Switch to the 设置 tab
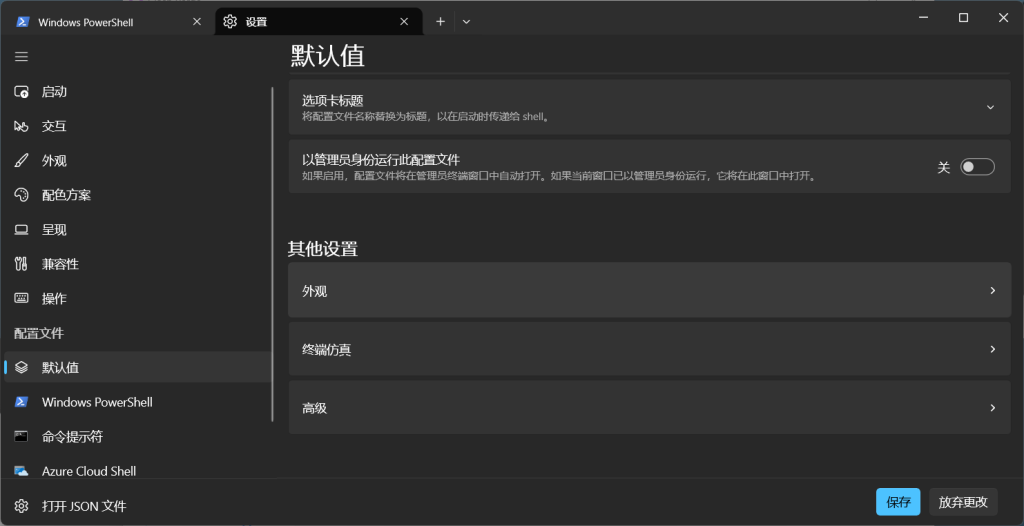 [x=318, y=22]
